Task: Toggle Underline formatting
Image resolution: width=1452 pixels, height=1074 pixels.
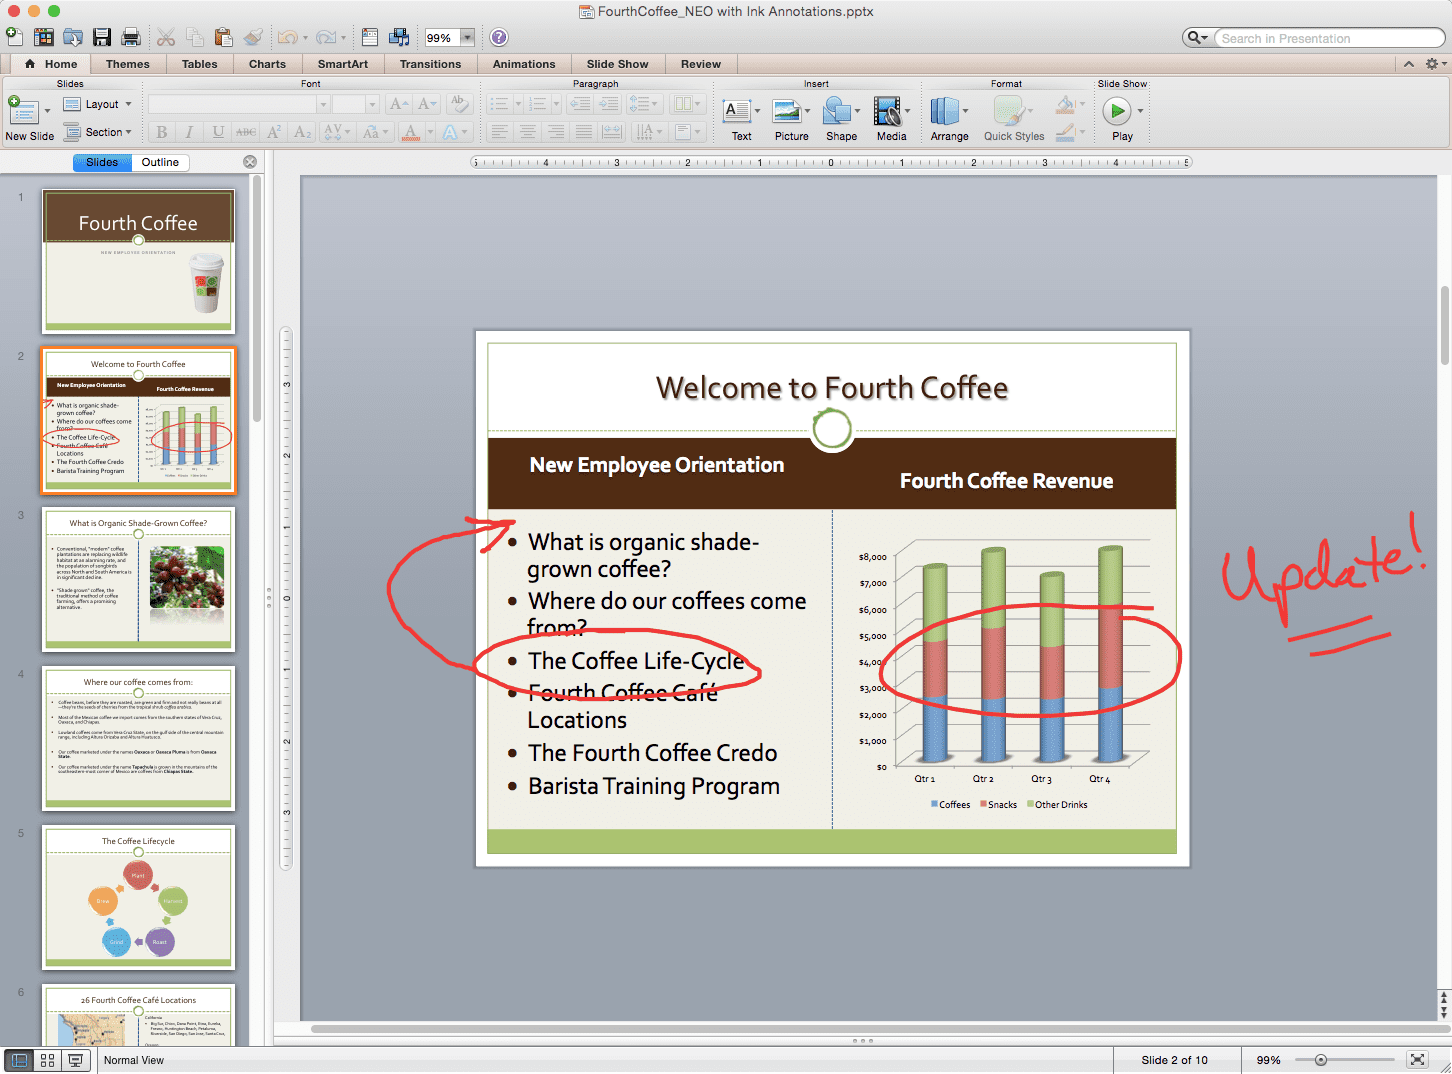Action: point(218,132)
